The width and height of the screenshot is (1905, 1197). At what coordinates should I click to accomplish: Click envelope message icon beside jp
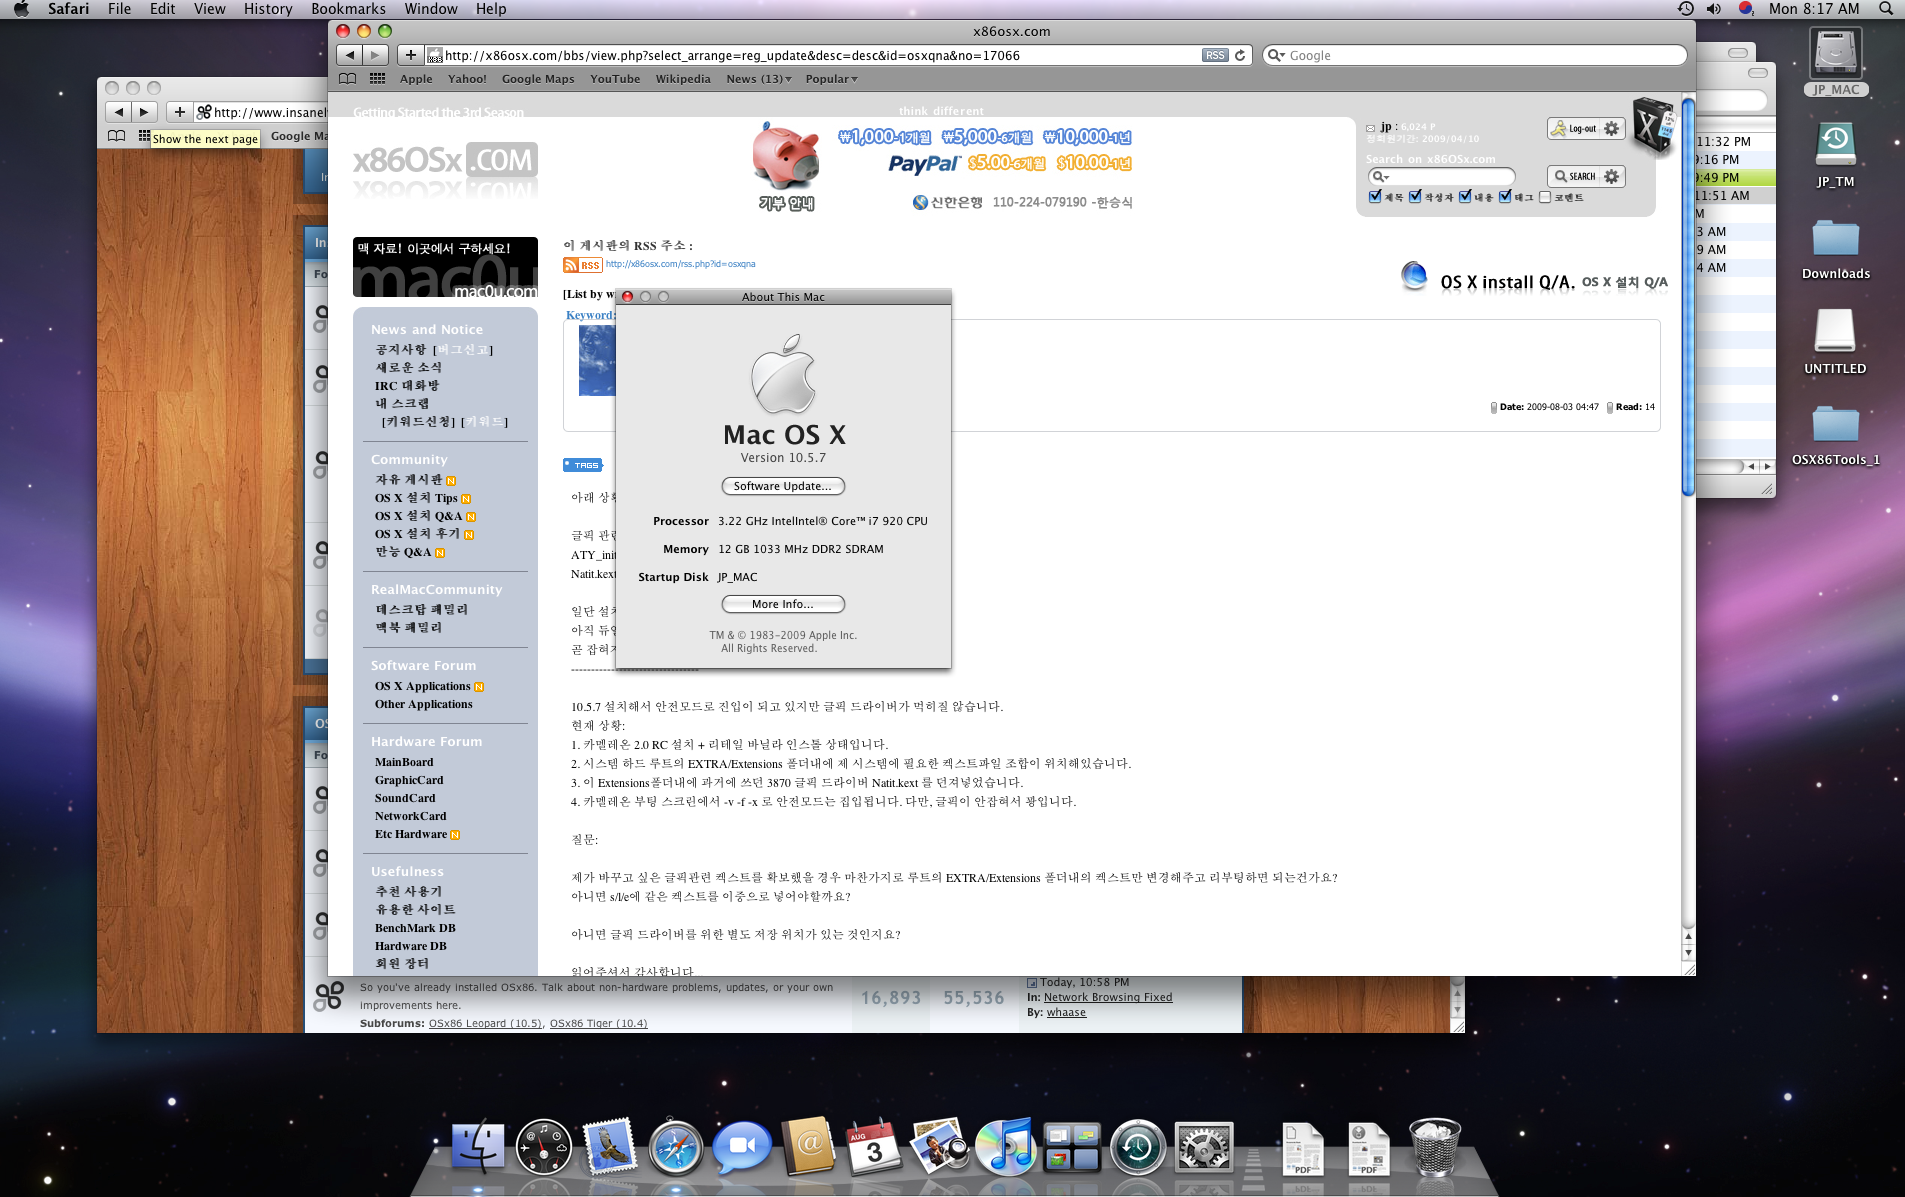point(1371,128)
